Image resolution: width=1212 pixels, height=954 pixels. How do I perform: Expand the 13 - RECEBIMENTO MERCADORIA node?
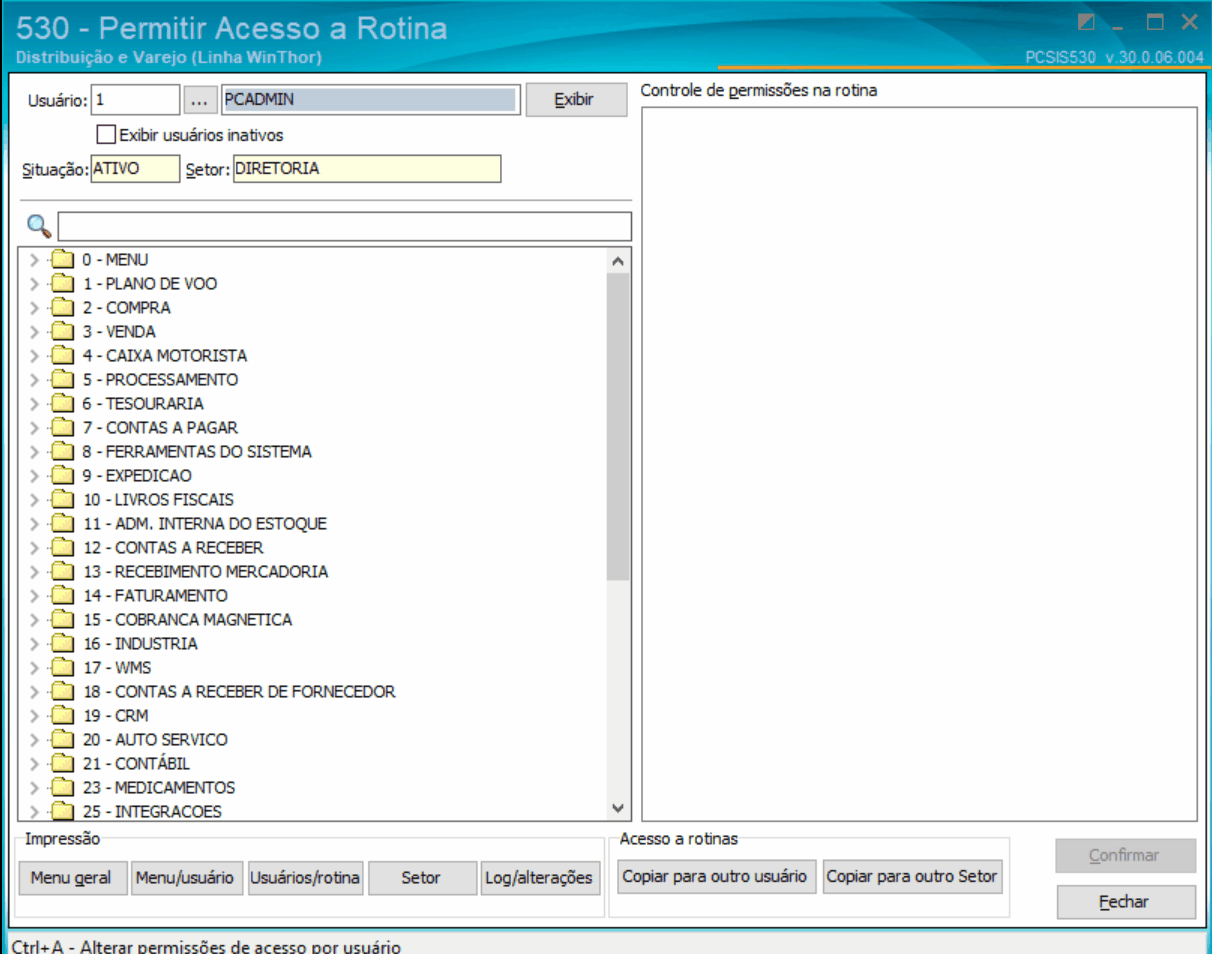click(x=35, y=572)
